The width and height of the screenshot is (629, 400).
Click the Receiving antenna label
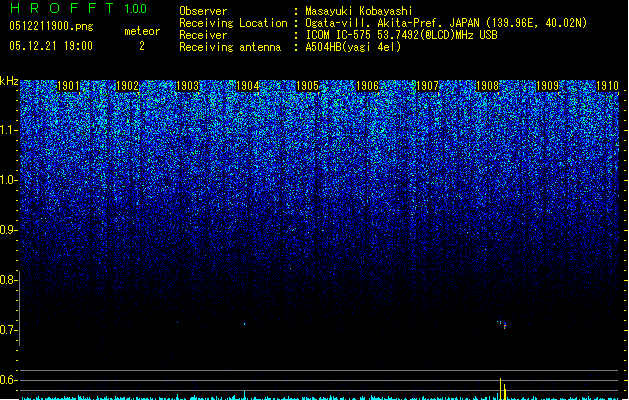tap(230, 47)
